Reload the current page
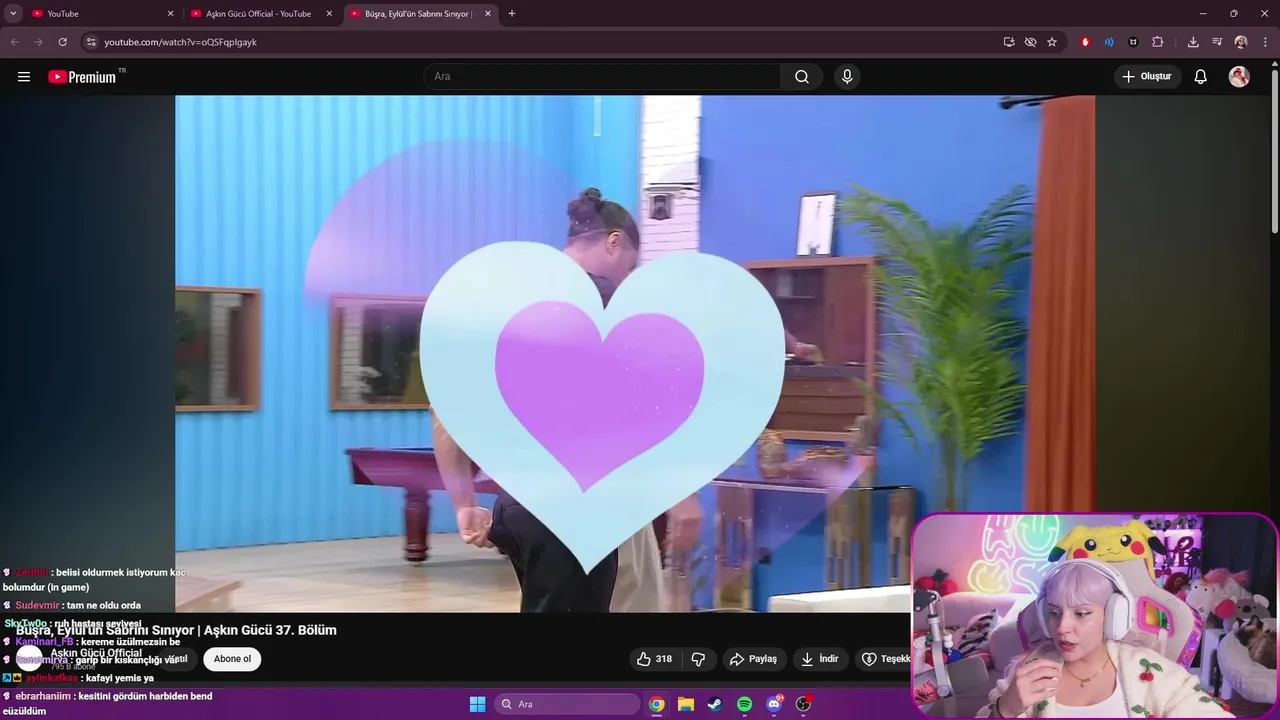1280x720 pixels. [63, 42]
